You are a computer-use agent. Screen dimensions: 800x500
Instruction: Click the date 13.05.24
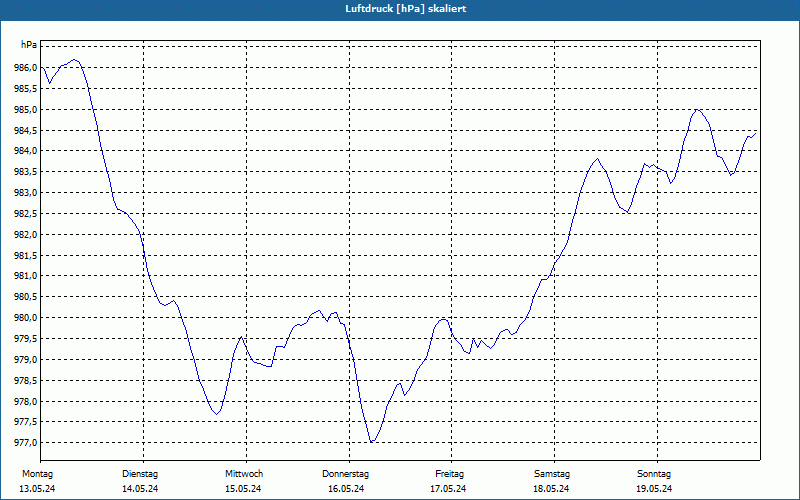click(37, 489)
